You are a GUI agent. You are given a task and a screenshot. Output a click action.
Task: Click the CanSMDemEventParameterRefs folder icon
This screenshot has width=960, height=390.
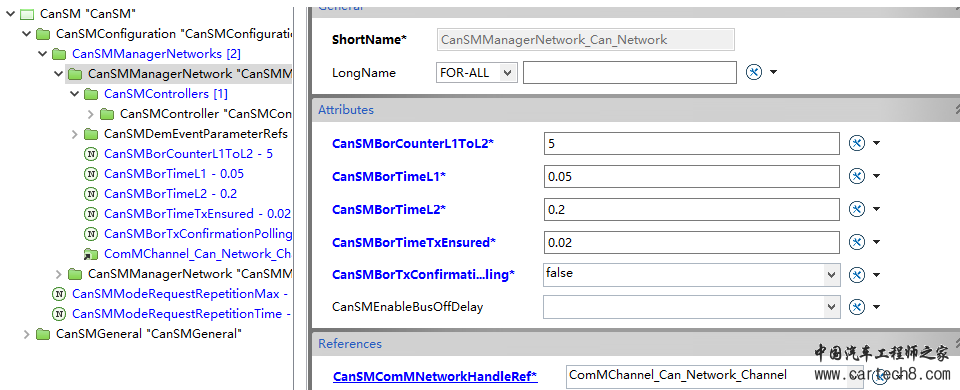click(x=91, y=134)
